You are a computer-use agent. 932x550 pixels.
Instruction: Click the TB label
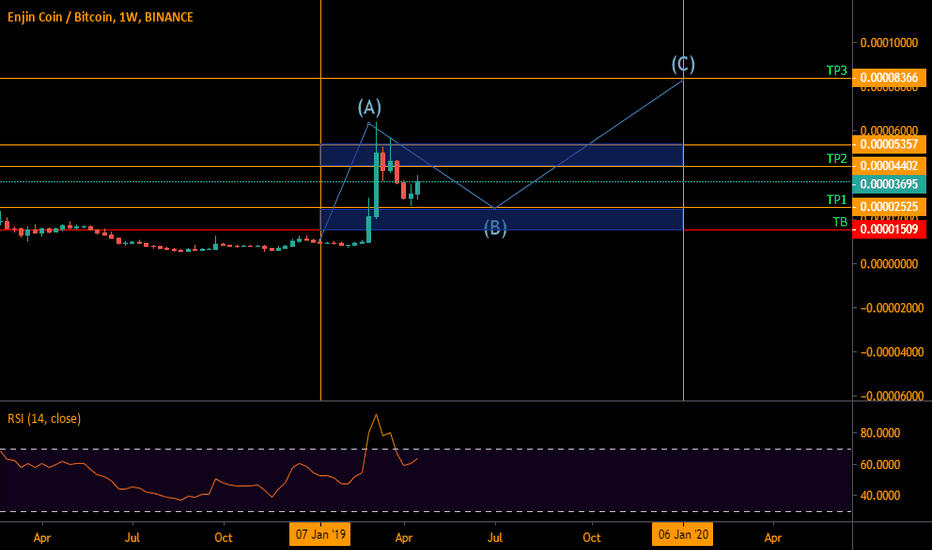[x=839, y=222]
